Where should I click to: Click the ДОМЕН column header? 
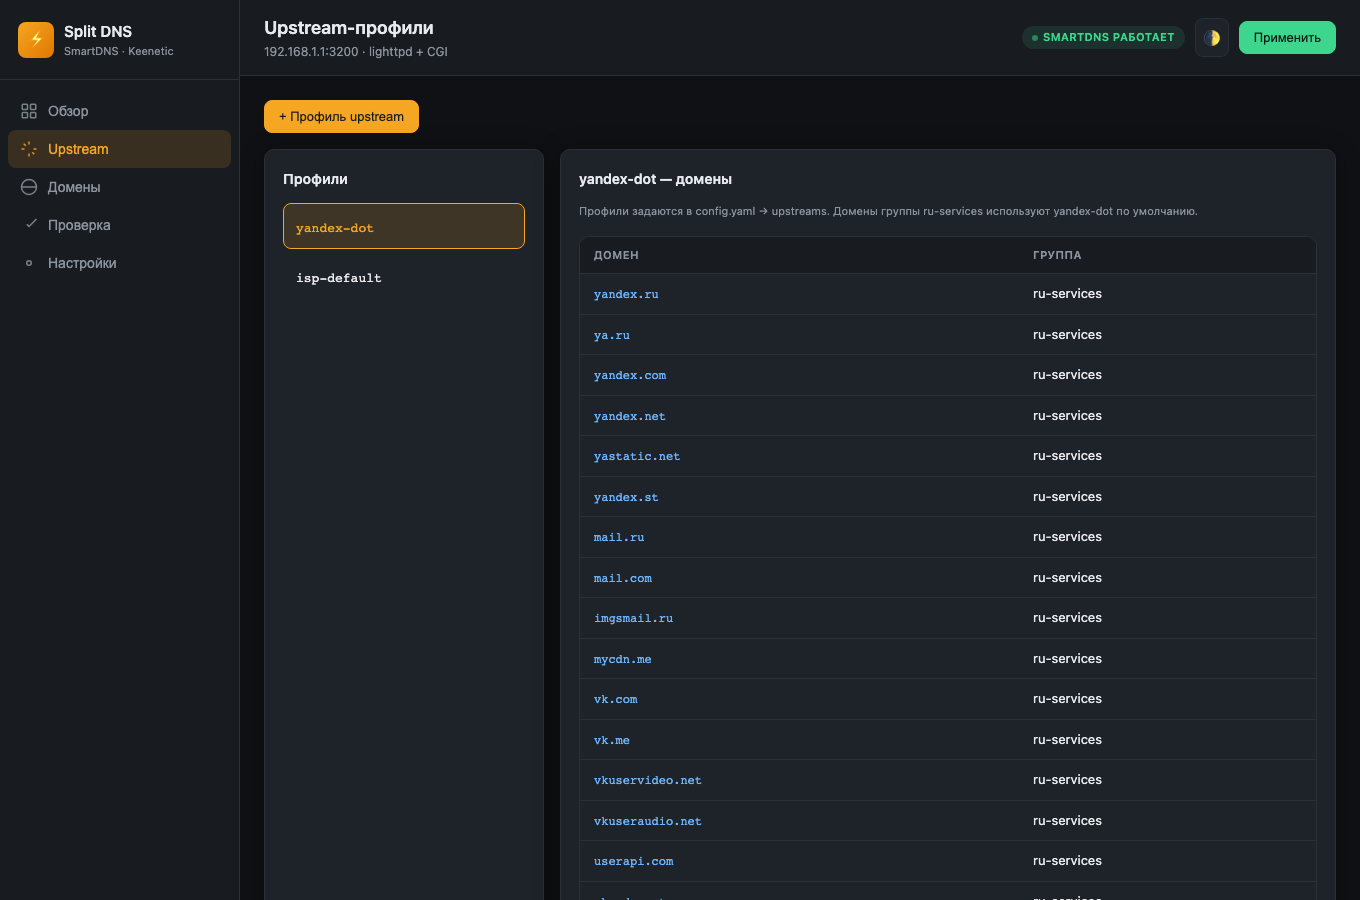pos(616,255)
